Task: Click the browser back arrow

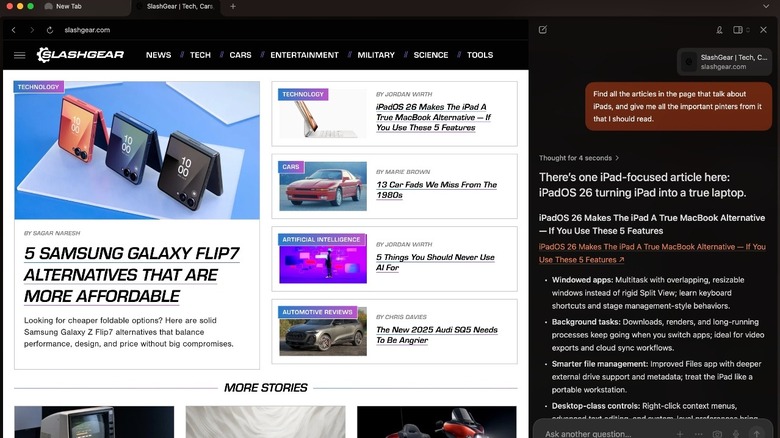Action: tap(13, 30)
